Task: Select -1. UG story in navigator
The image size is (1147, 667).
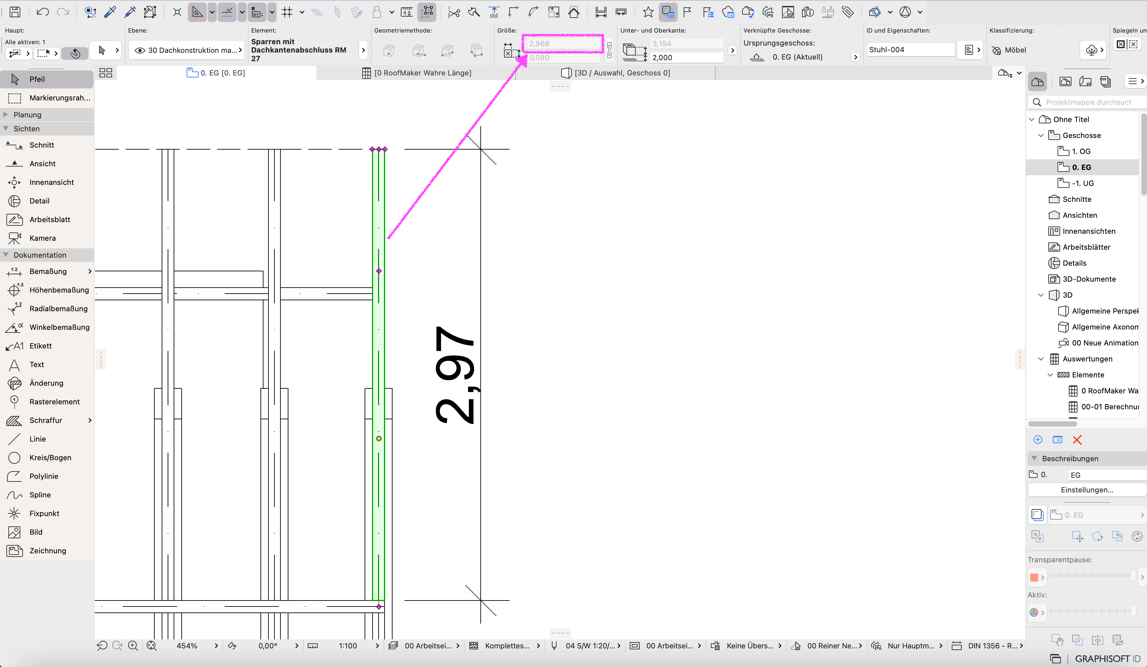Action: (x=1076, y=184)
